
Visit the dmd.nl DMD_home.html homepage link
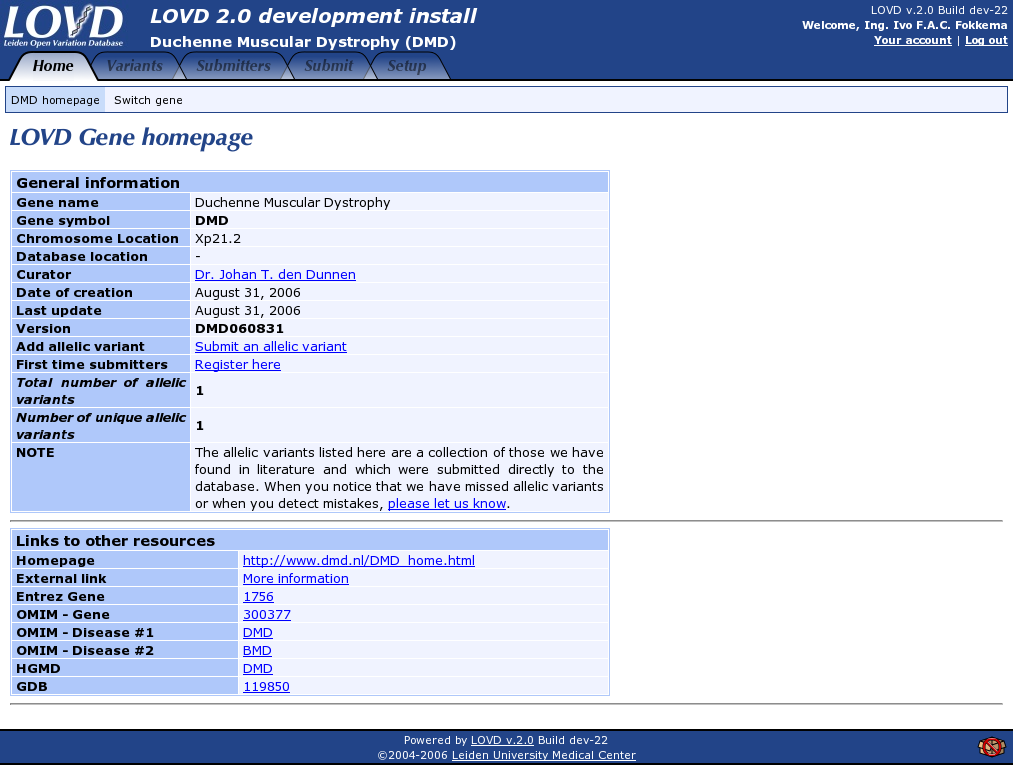click(x=359, y=560)
